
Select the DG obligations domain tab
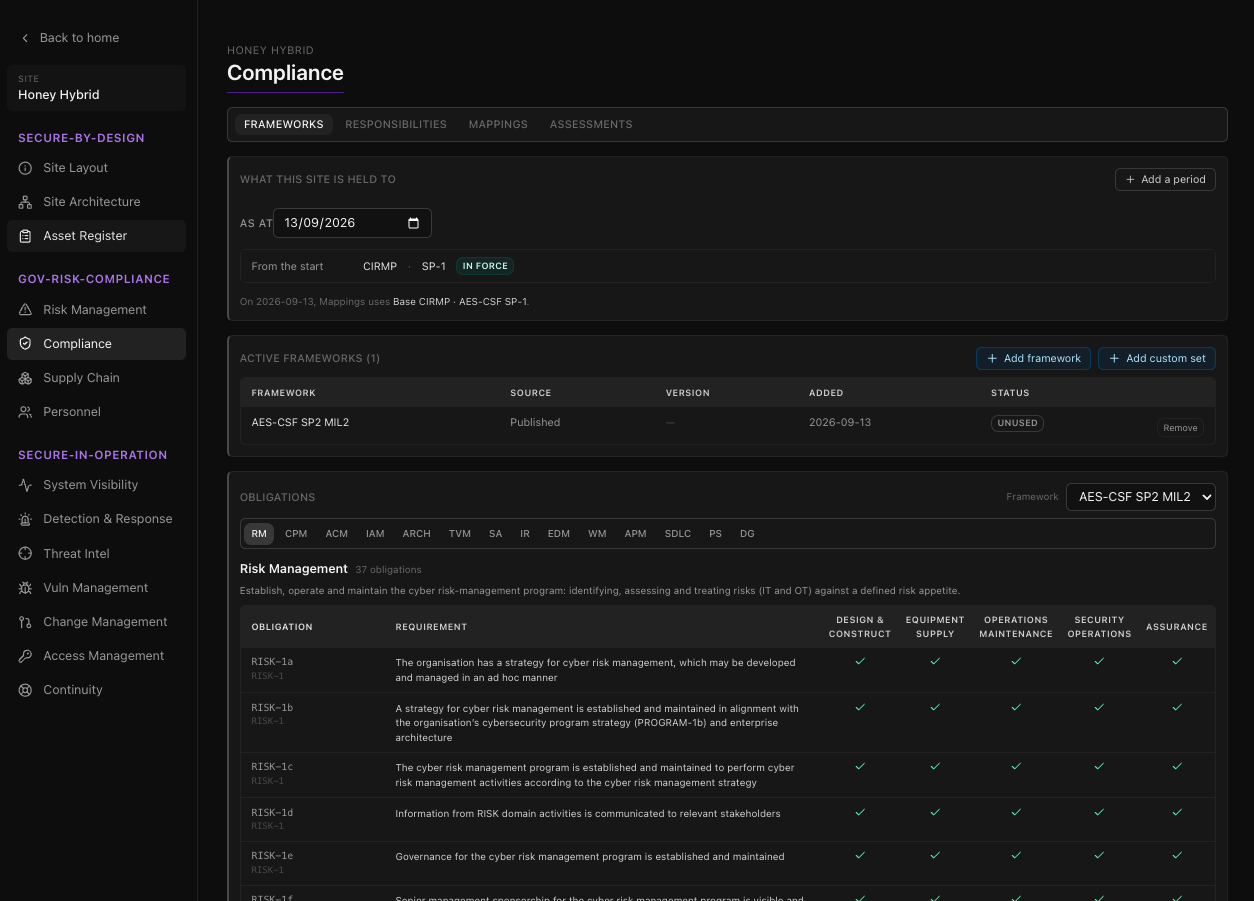click(x=747, y=534)
